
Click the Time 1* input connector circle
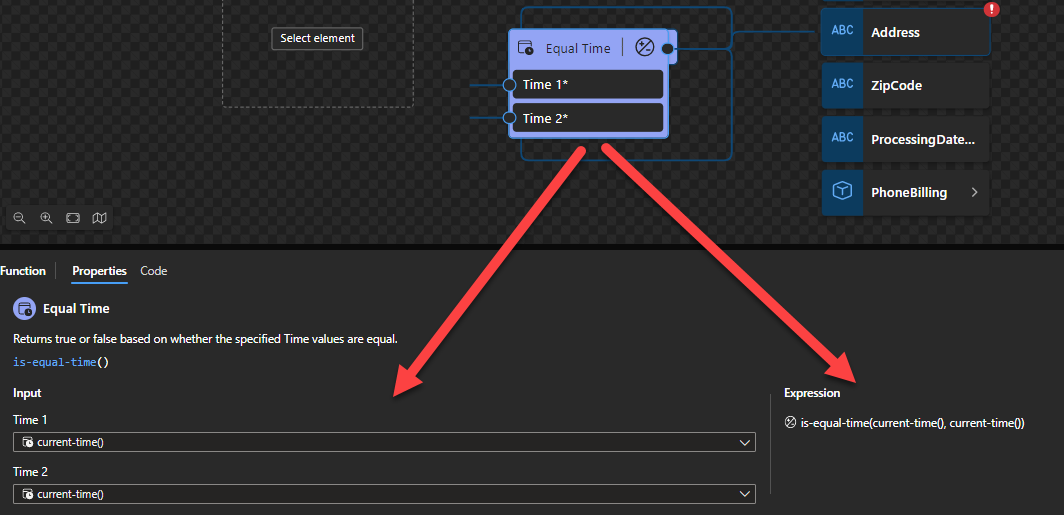(509, 85)
